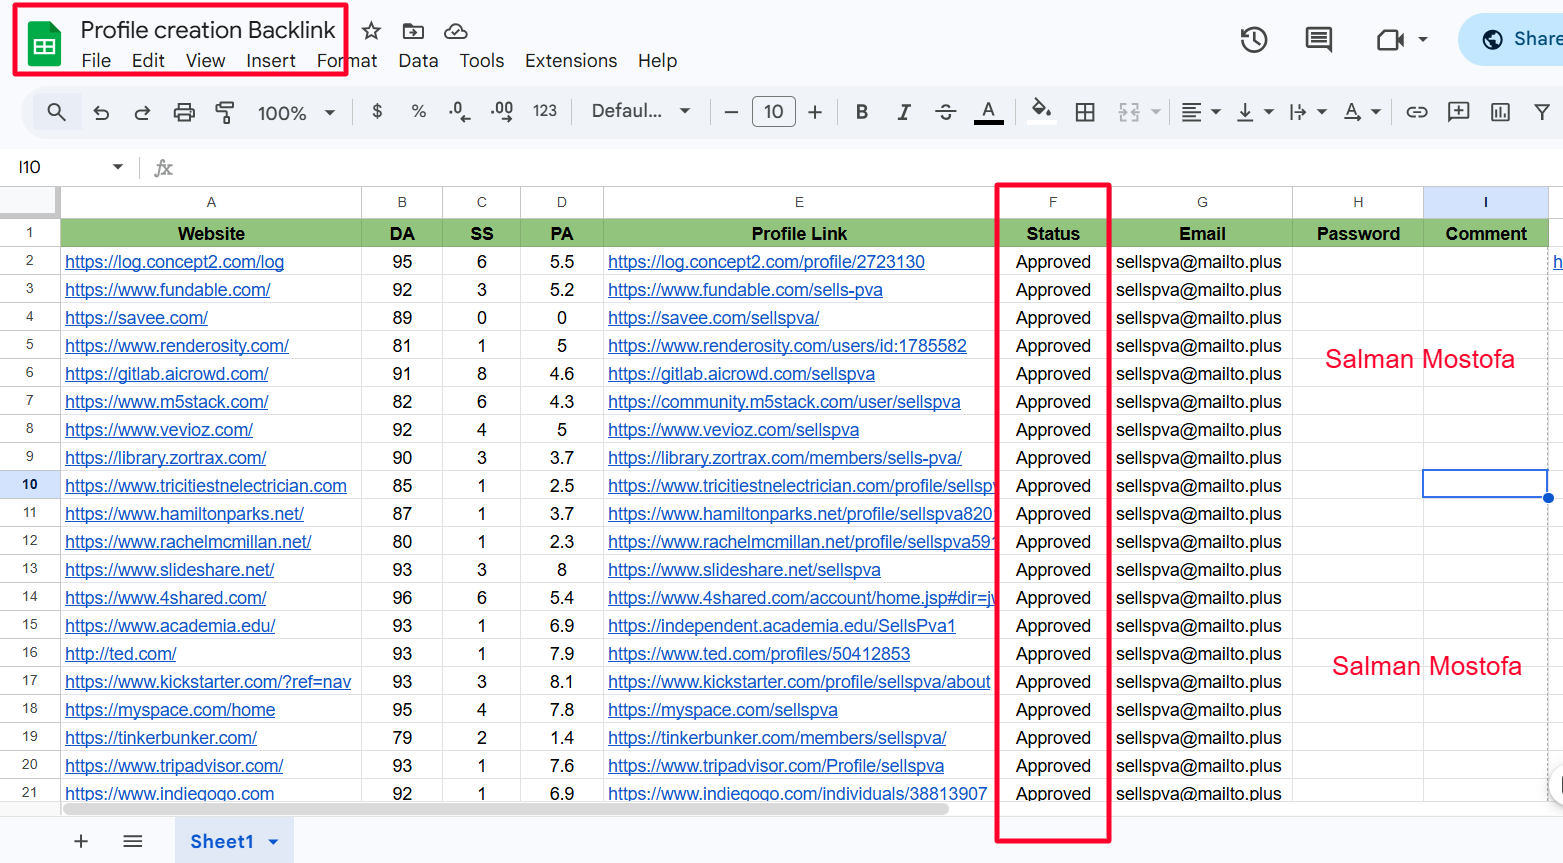This screenshot has height=863, width=1563.
Task: Open the Insert menu
Action: coord(271,61)
